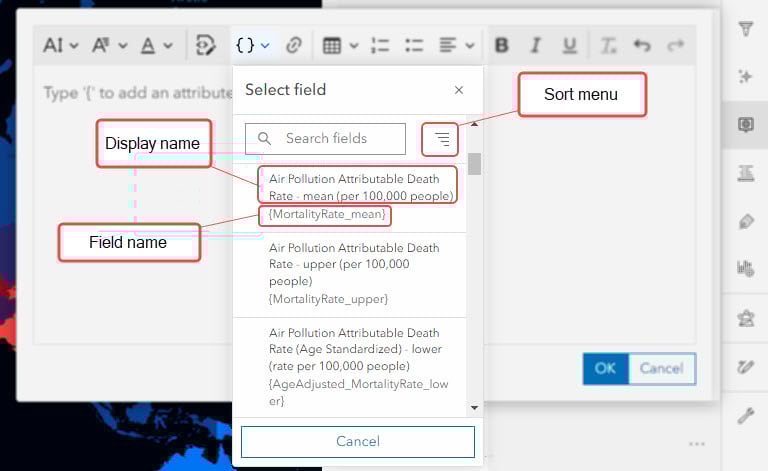The height and width of the screenshot is (471, 768).
Task: Expand the text alignment dropdown arrow
Action: coord(470,46)
